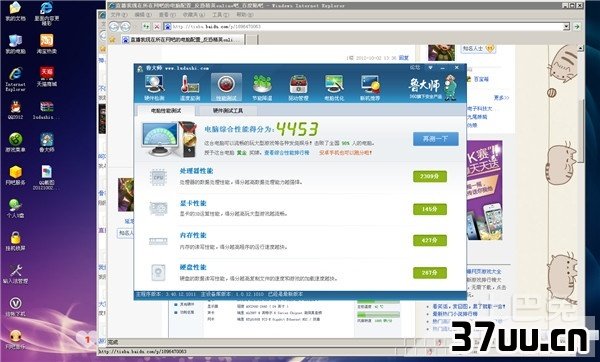Open new blank IE tab
Screen dimensions: 600x362
pyautogui.click(x=251, y=39)
